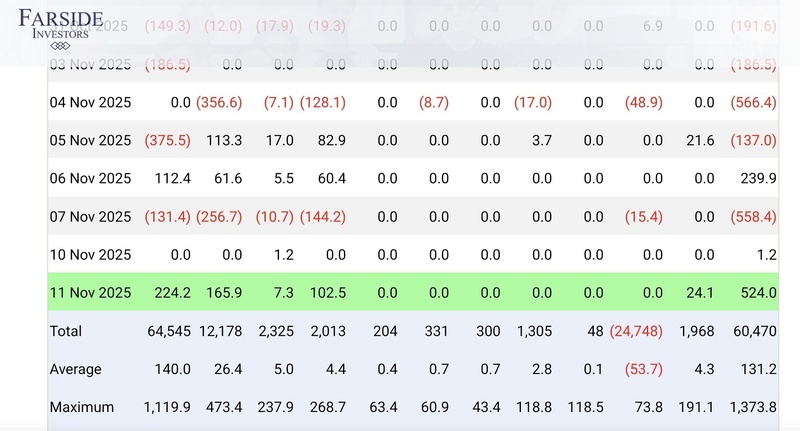Select the 224.2 value
The width and height of the screenshot is (800, 431).
(x=172, y=293)
